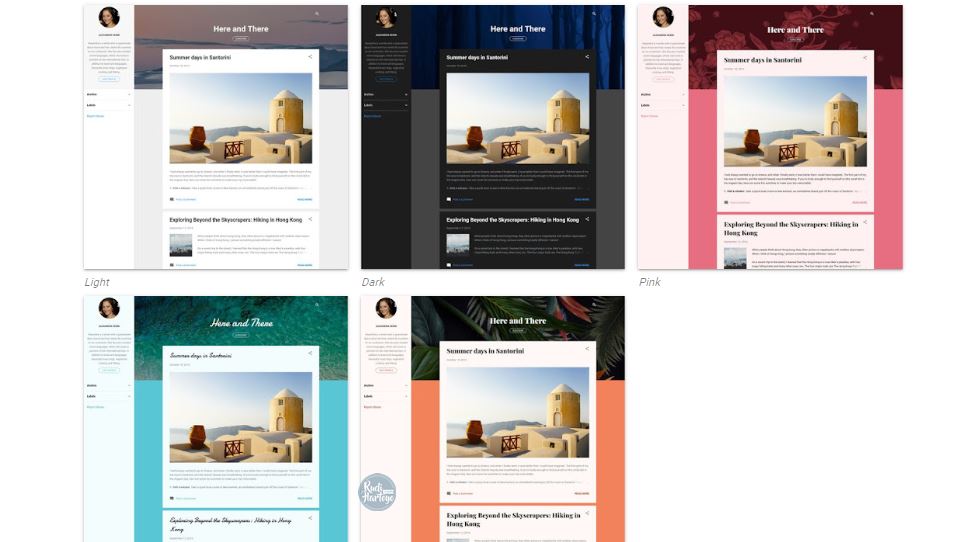Click the search icon in the Light preview
Viewport: 964px width, 542px height.
[317, 14]
